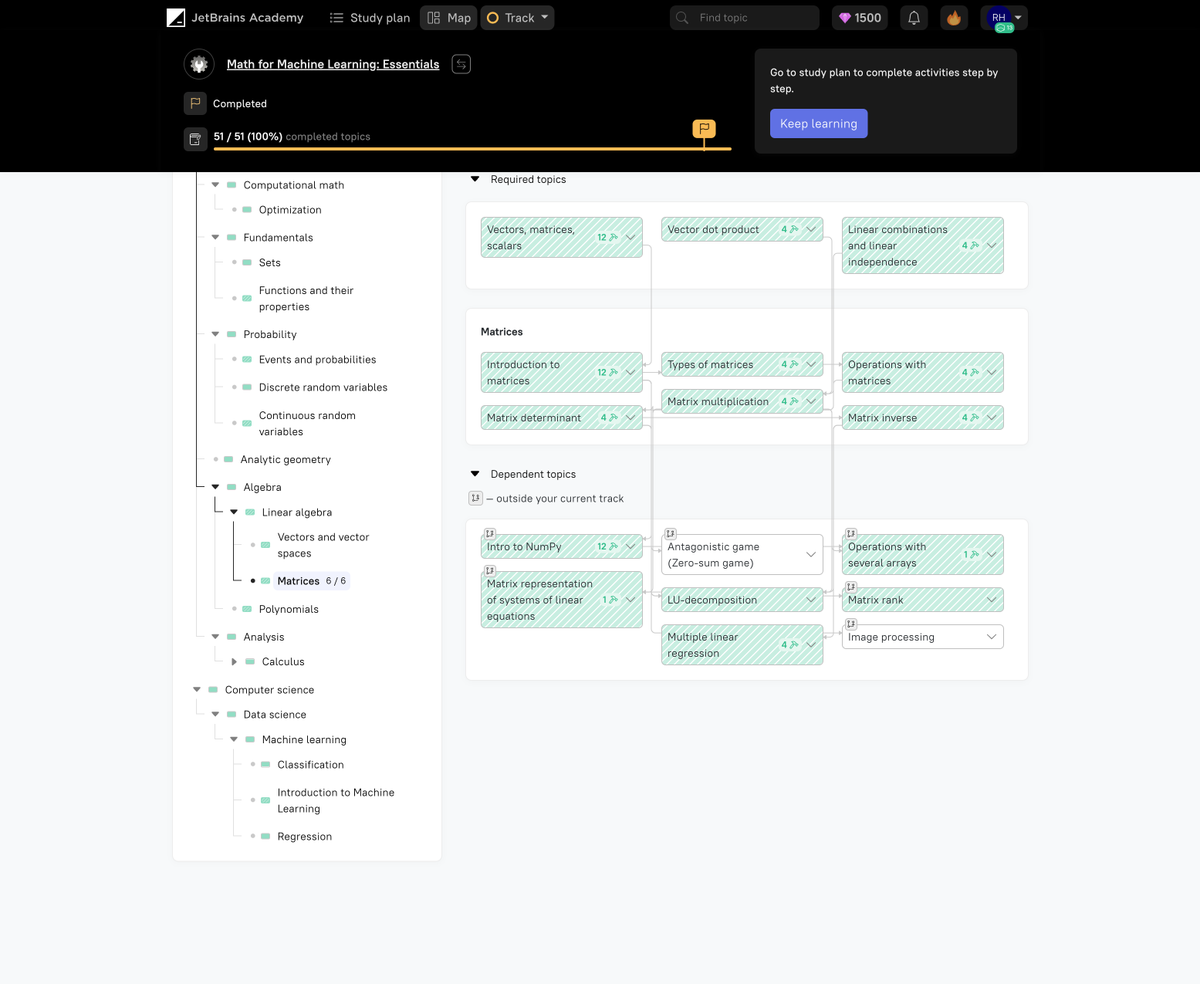
Task: Expand the Calculus tree node
Action: pyautogui.click(x=234, y=662)
